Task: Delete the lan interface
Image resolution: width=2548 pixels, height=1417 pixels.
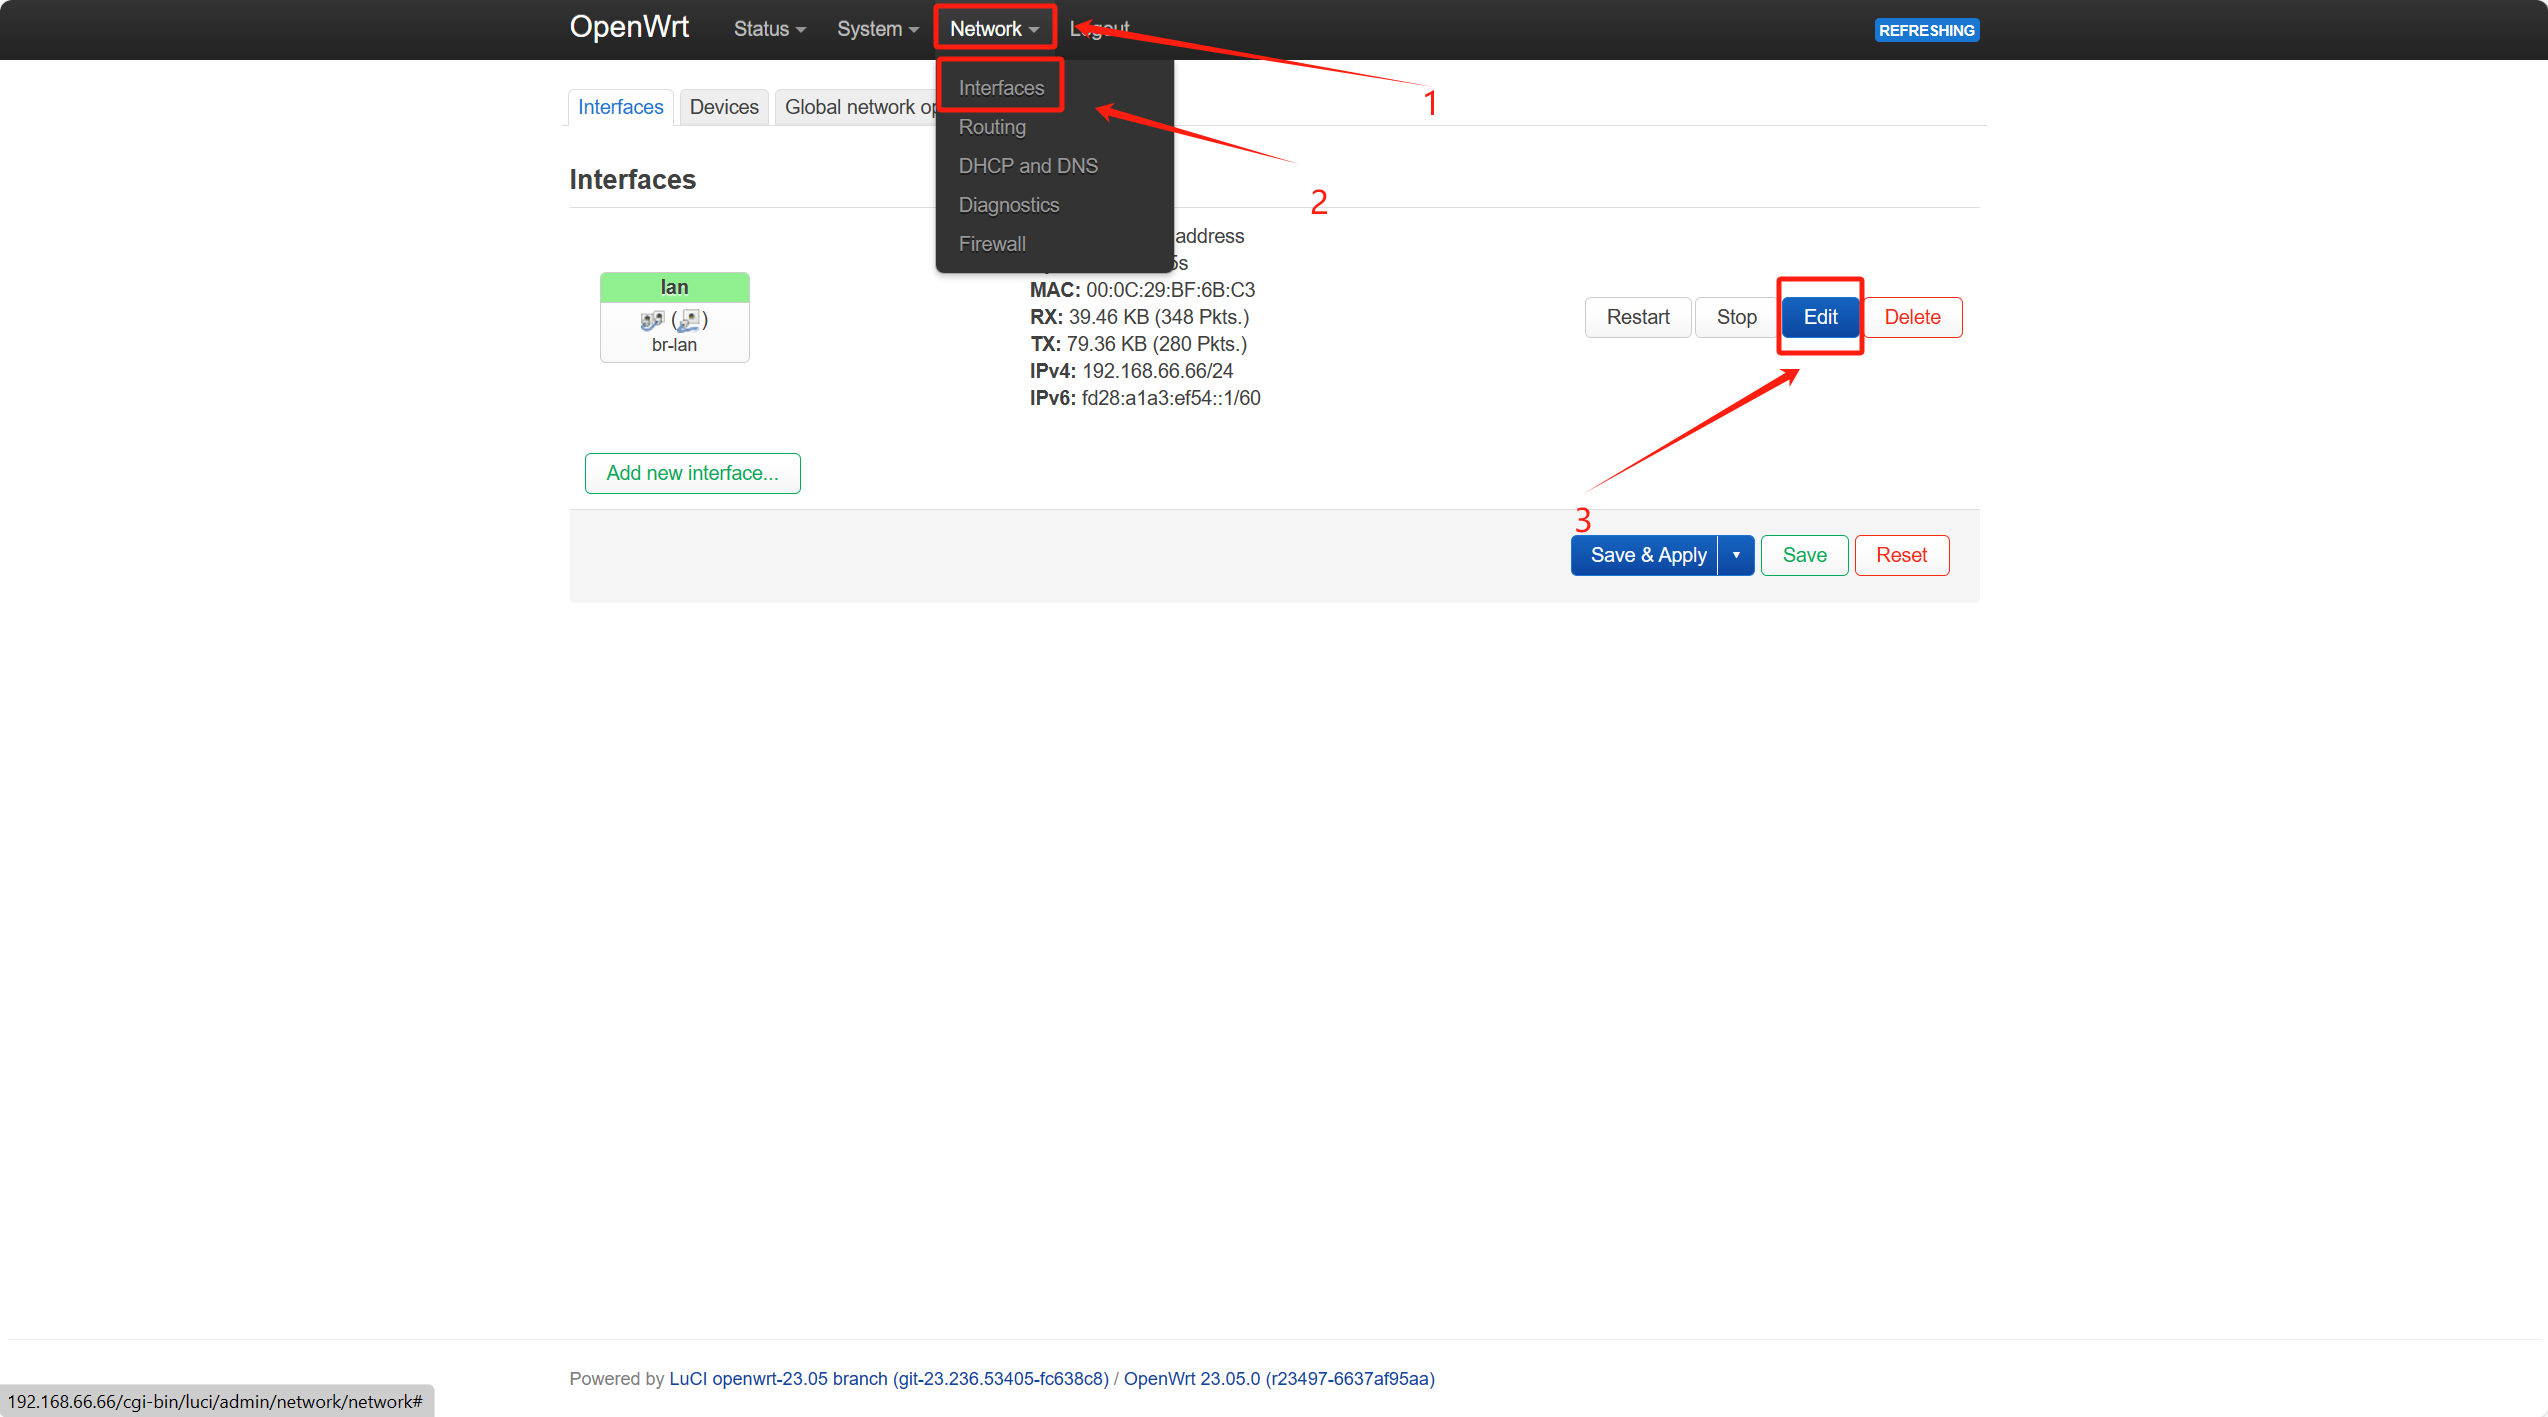Action: click(x=1912, y=317)
